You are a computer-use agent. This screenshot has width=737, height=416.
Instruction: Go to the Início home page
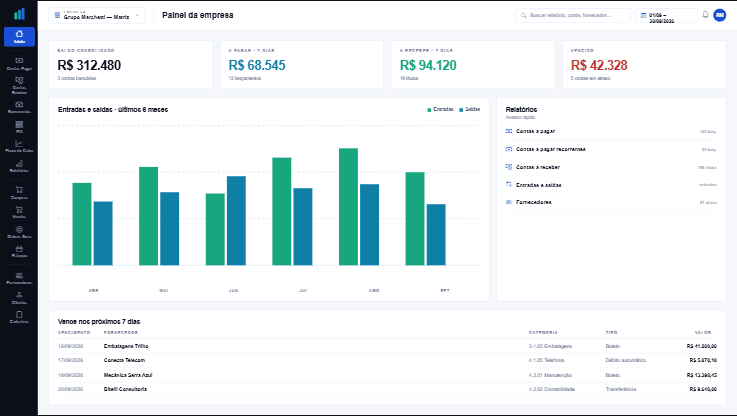pos(19,37)
